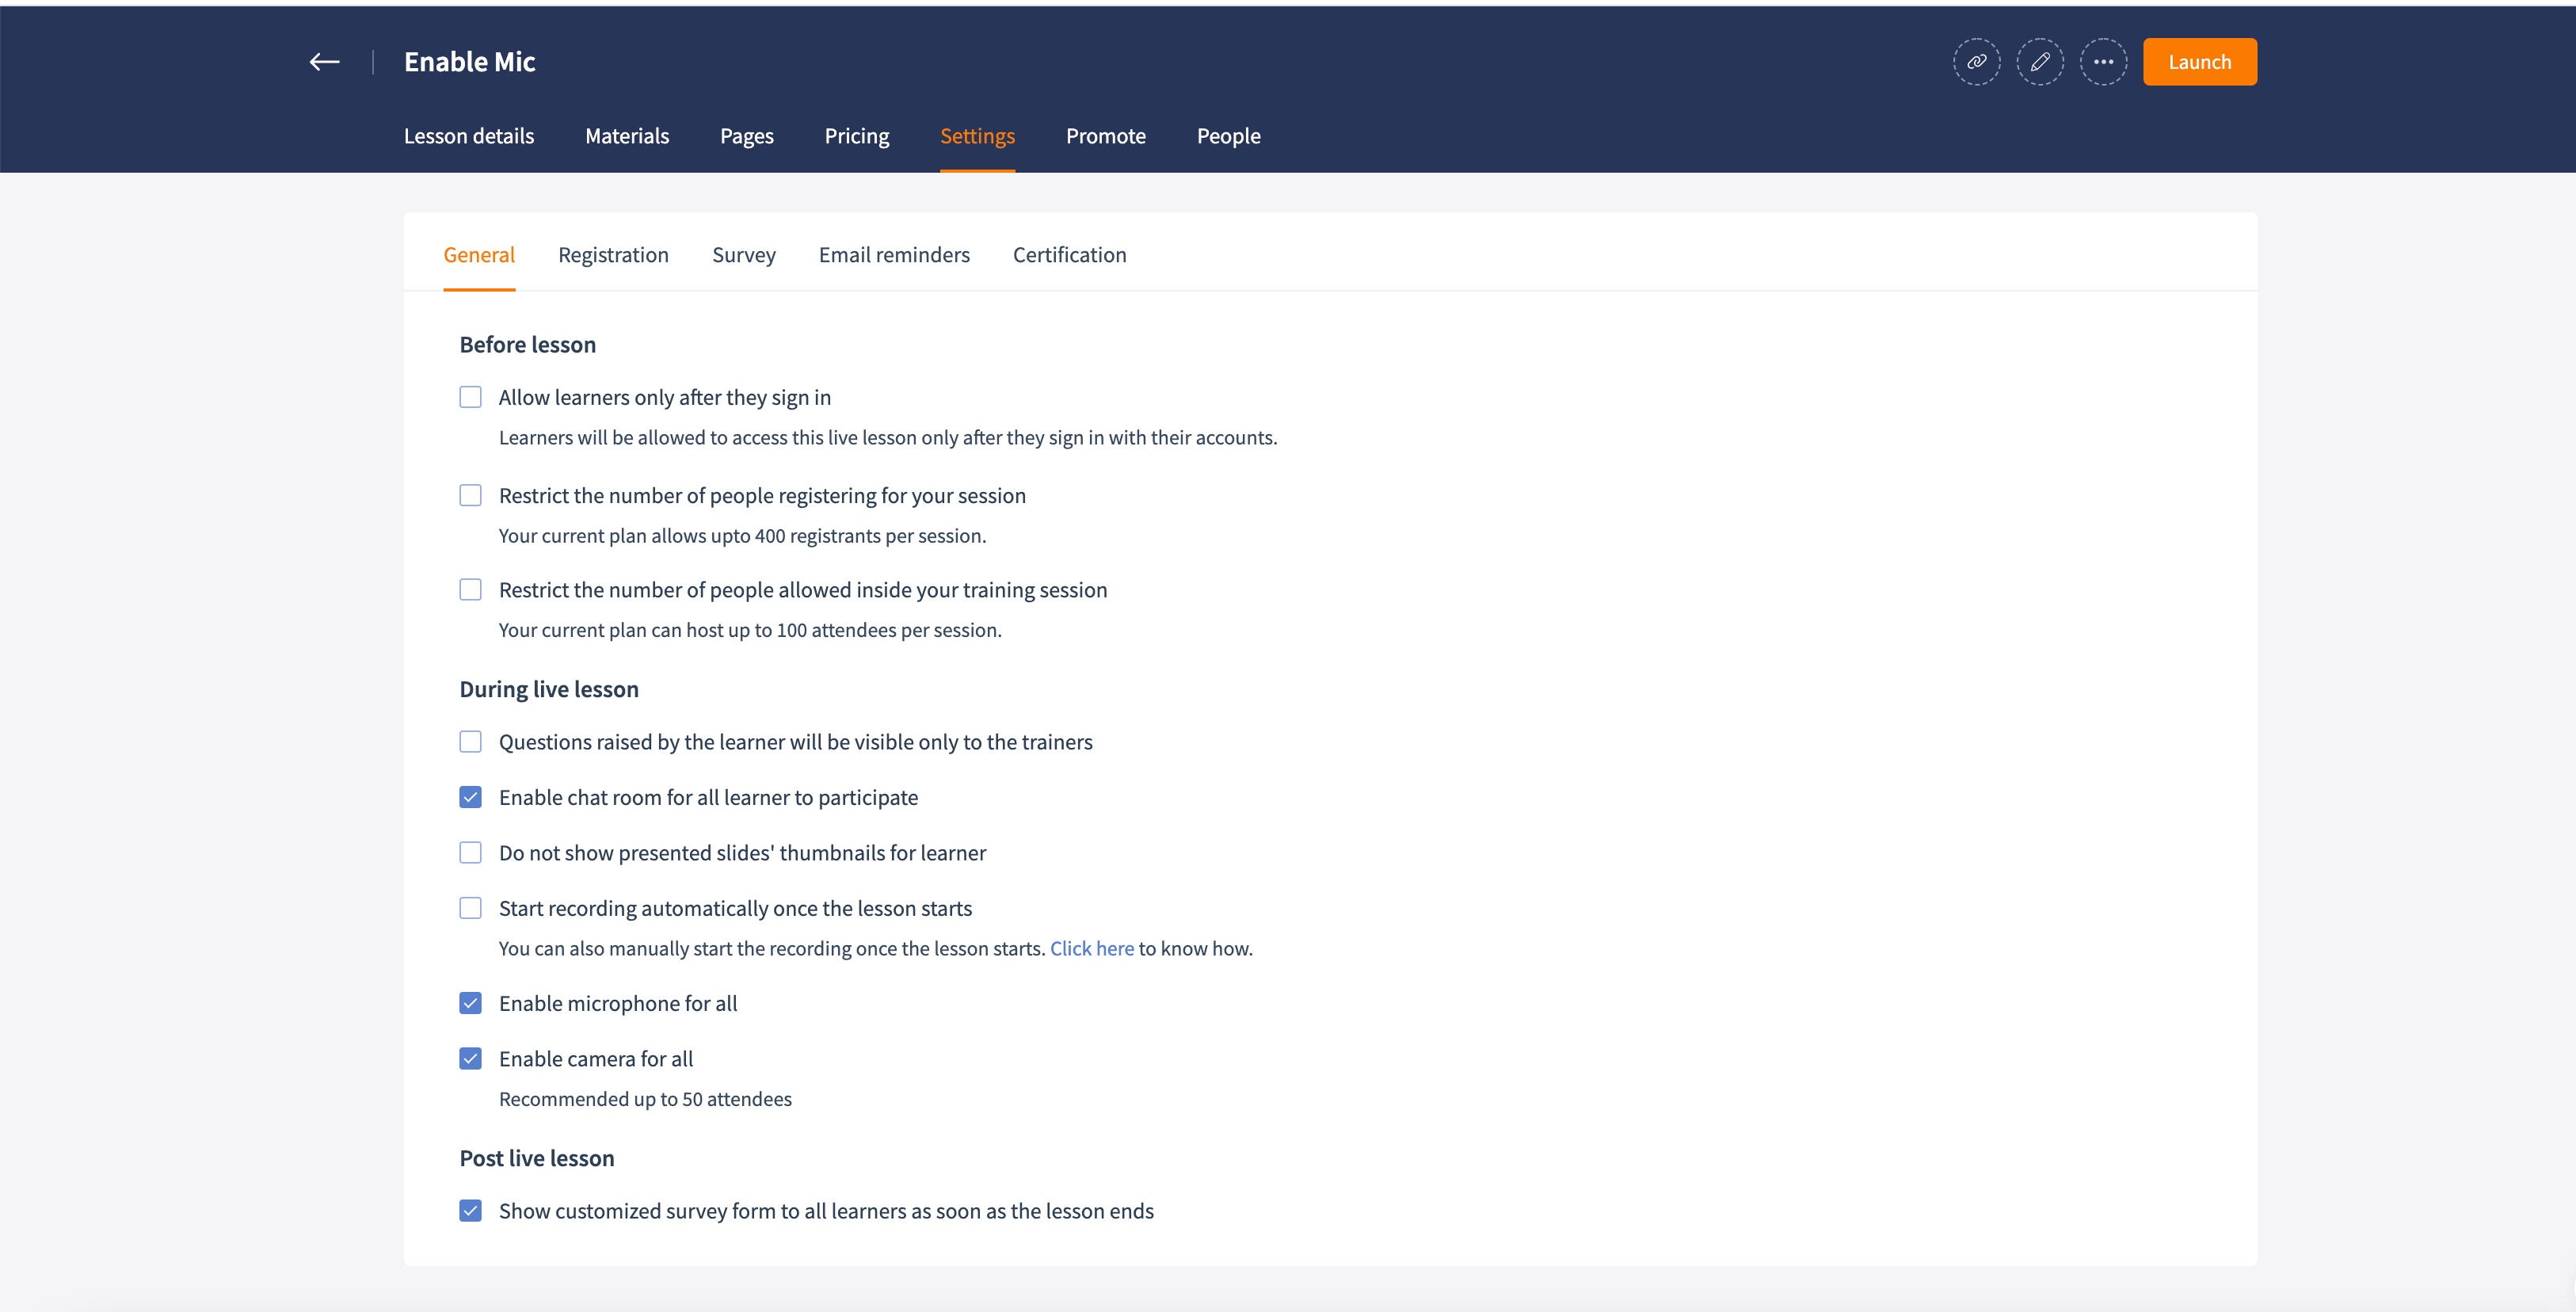Click the back arrow icon

[324, 62]
